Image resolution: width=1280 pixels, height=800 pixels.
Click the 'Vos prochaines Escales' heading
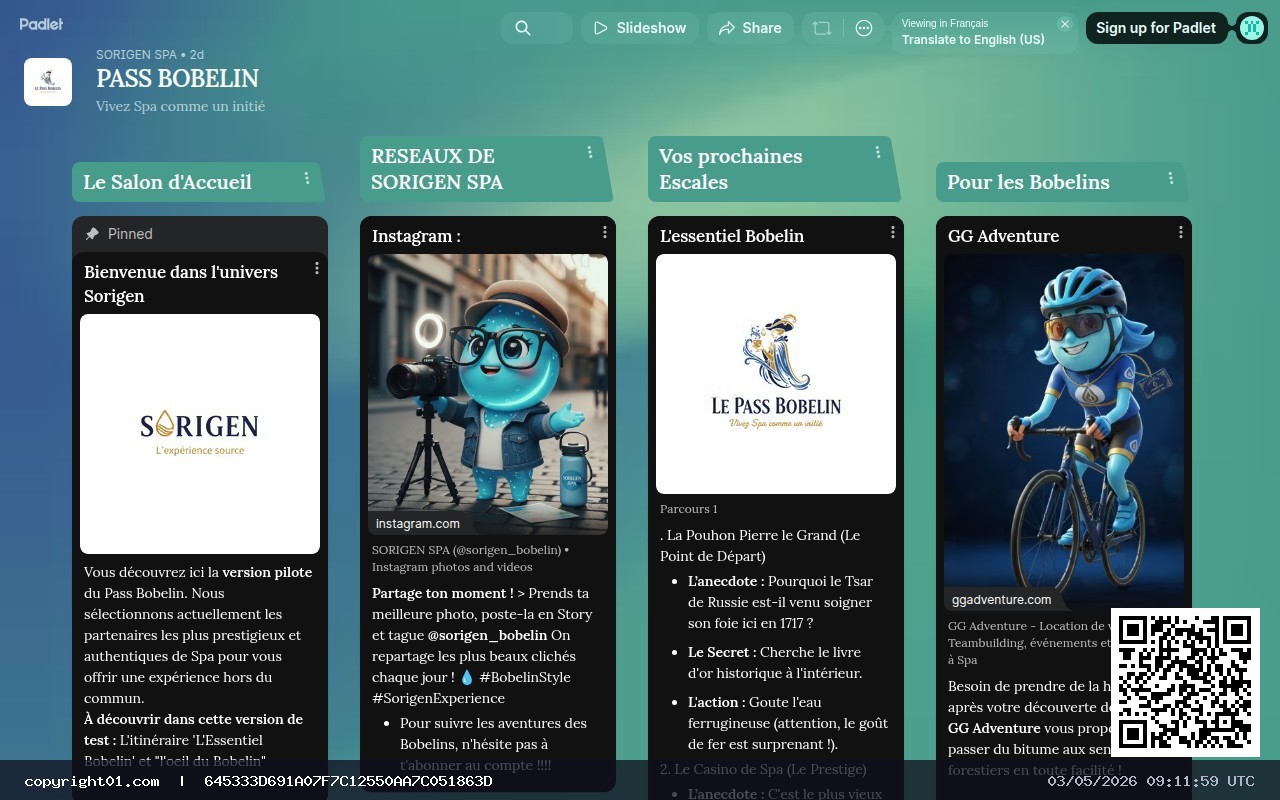(730, 169)
